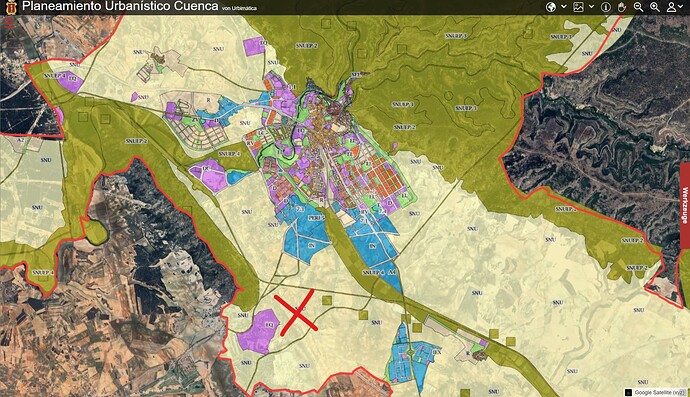Click the black swatch beside Google Satellite
Viewport: 690px width, 397px height.
628,392
